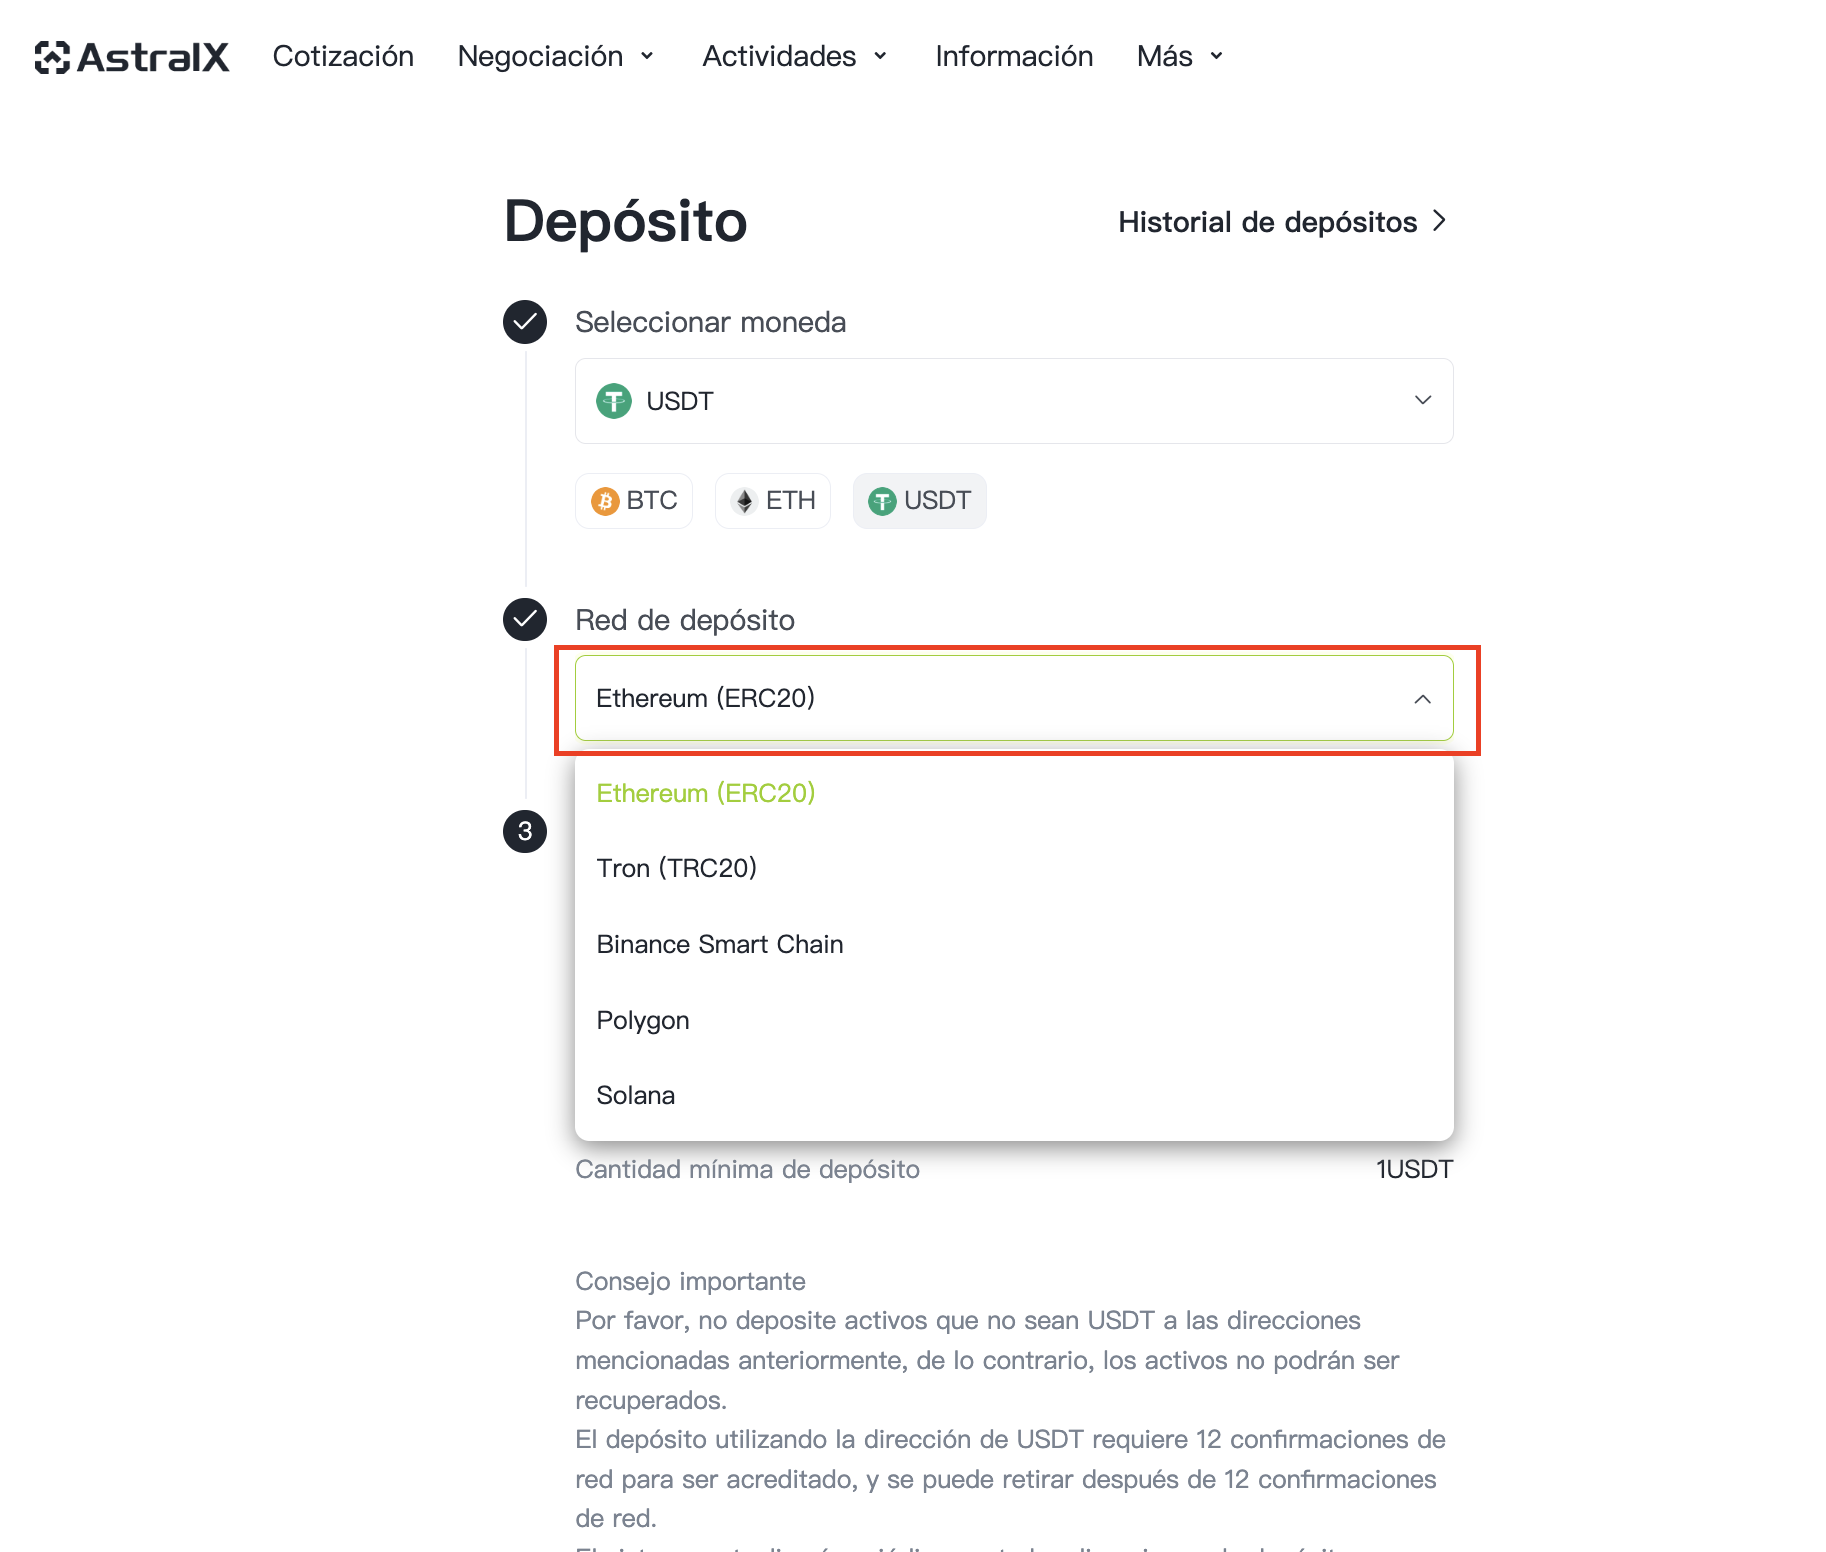
Task: Open the Información page
Action: [1014, 56]
